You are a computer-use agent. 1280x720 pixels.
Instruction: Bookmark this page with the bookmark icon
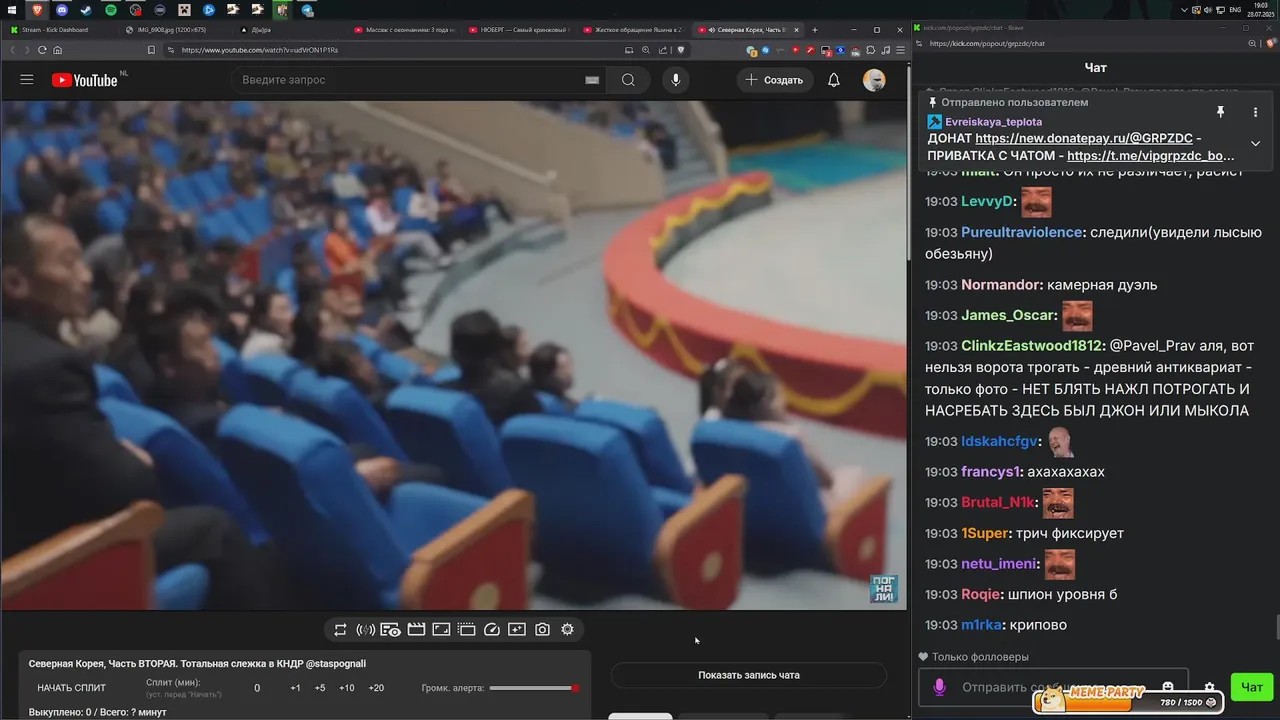[150, 50]
